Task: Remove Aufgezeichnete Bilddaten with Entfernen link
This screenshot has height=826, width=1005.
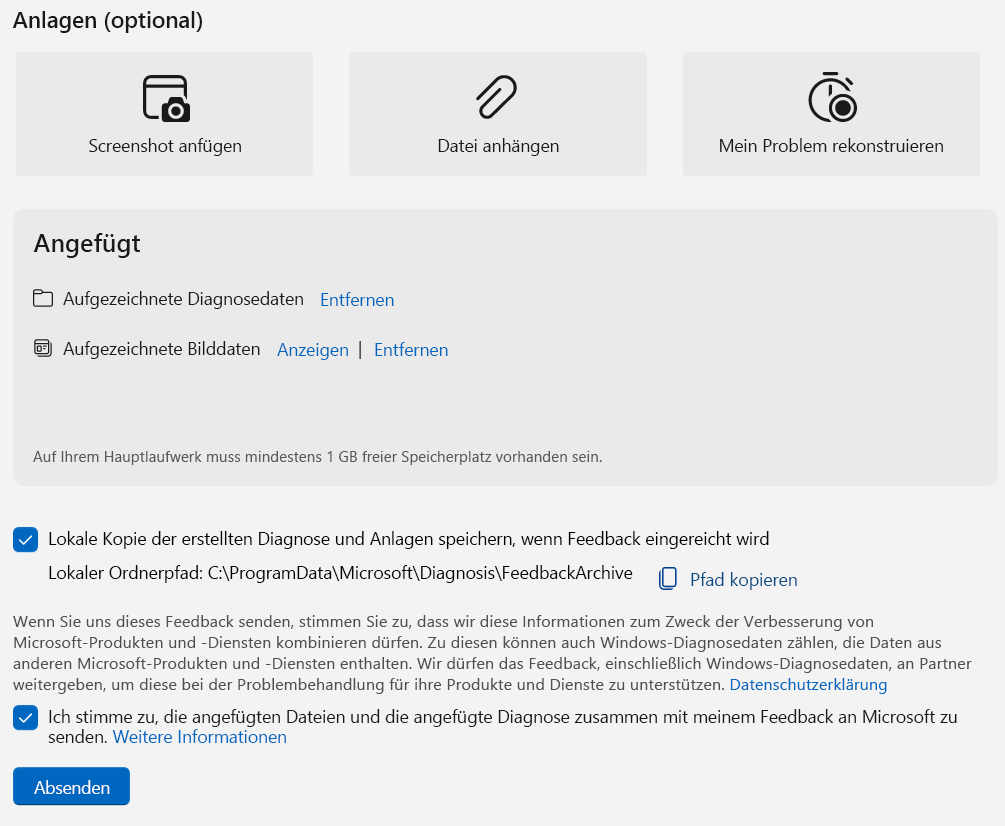Action: [411, 350]
